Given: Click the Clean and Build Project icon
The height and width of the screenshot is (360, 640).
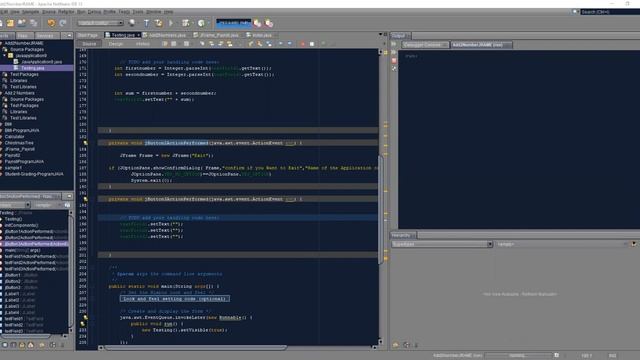Looking at the screenshot, I should 158,23.
